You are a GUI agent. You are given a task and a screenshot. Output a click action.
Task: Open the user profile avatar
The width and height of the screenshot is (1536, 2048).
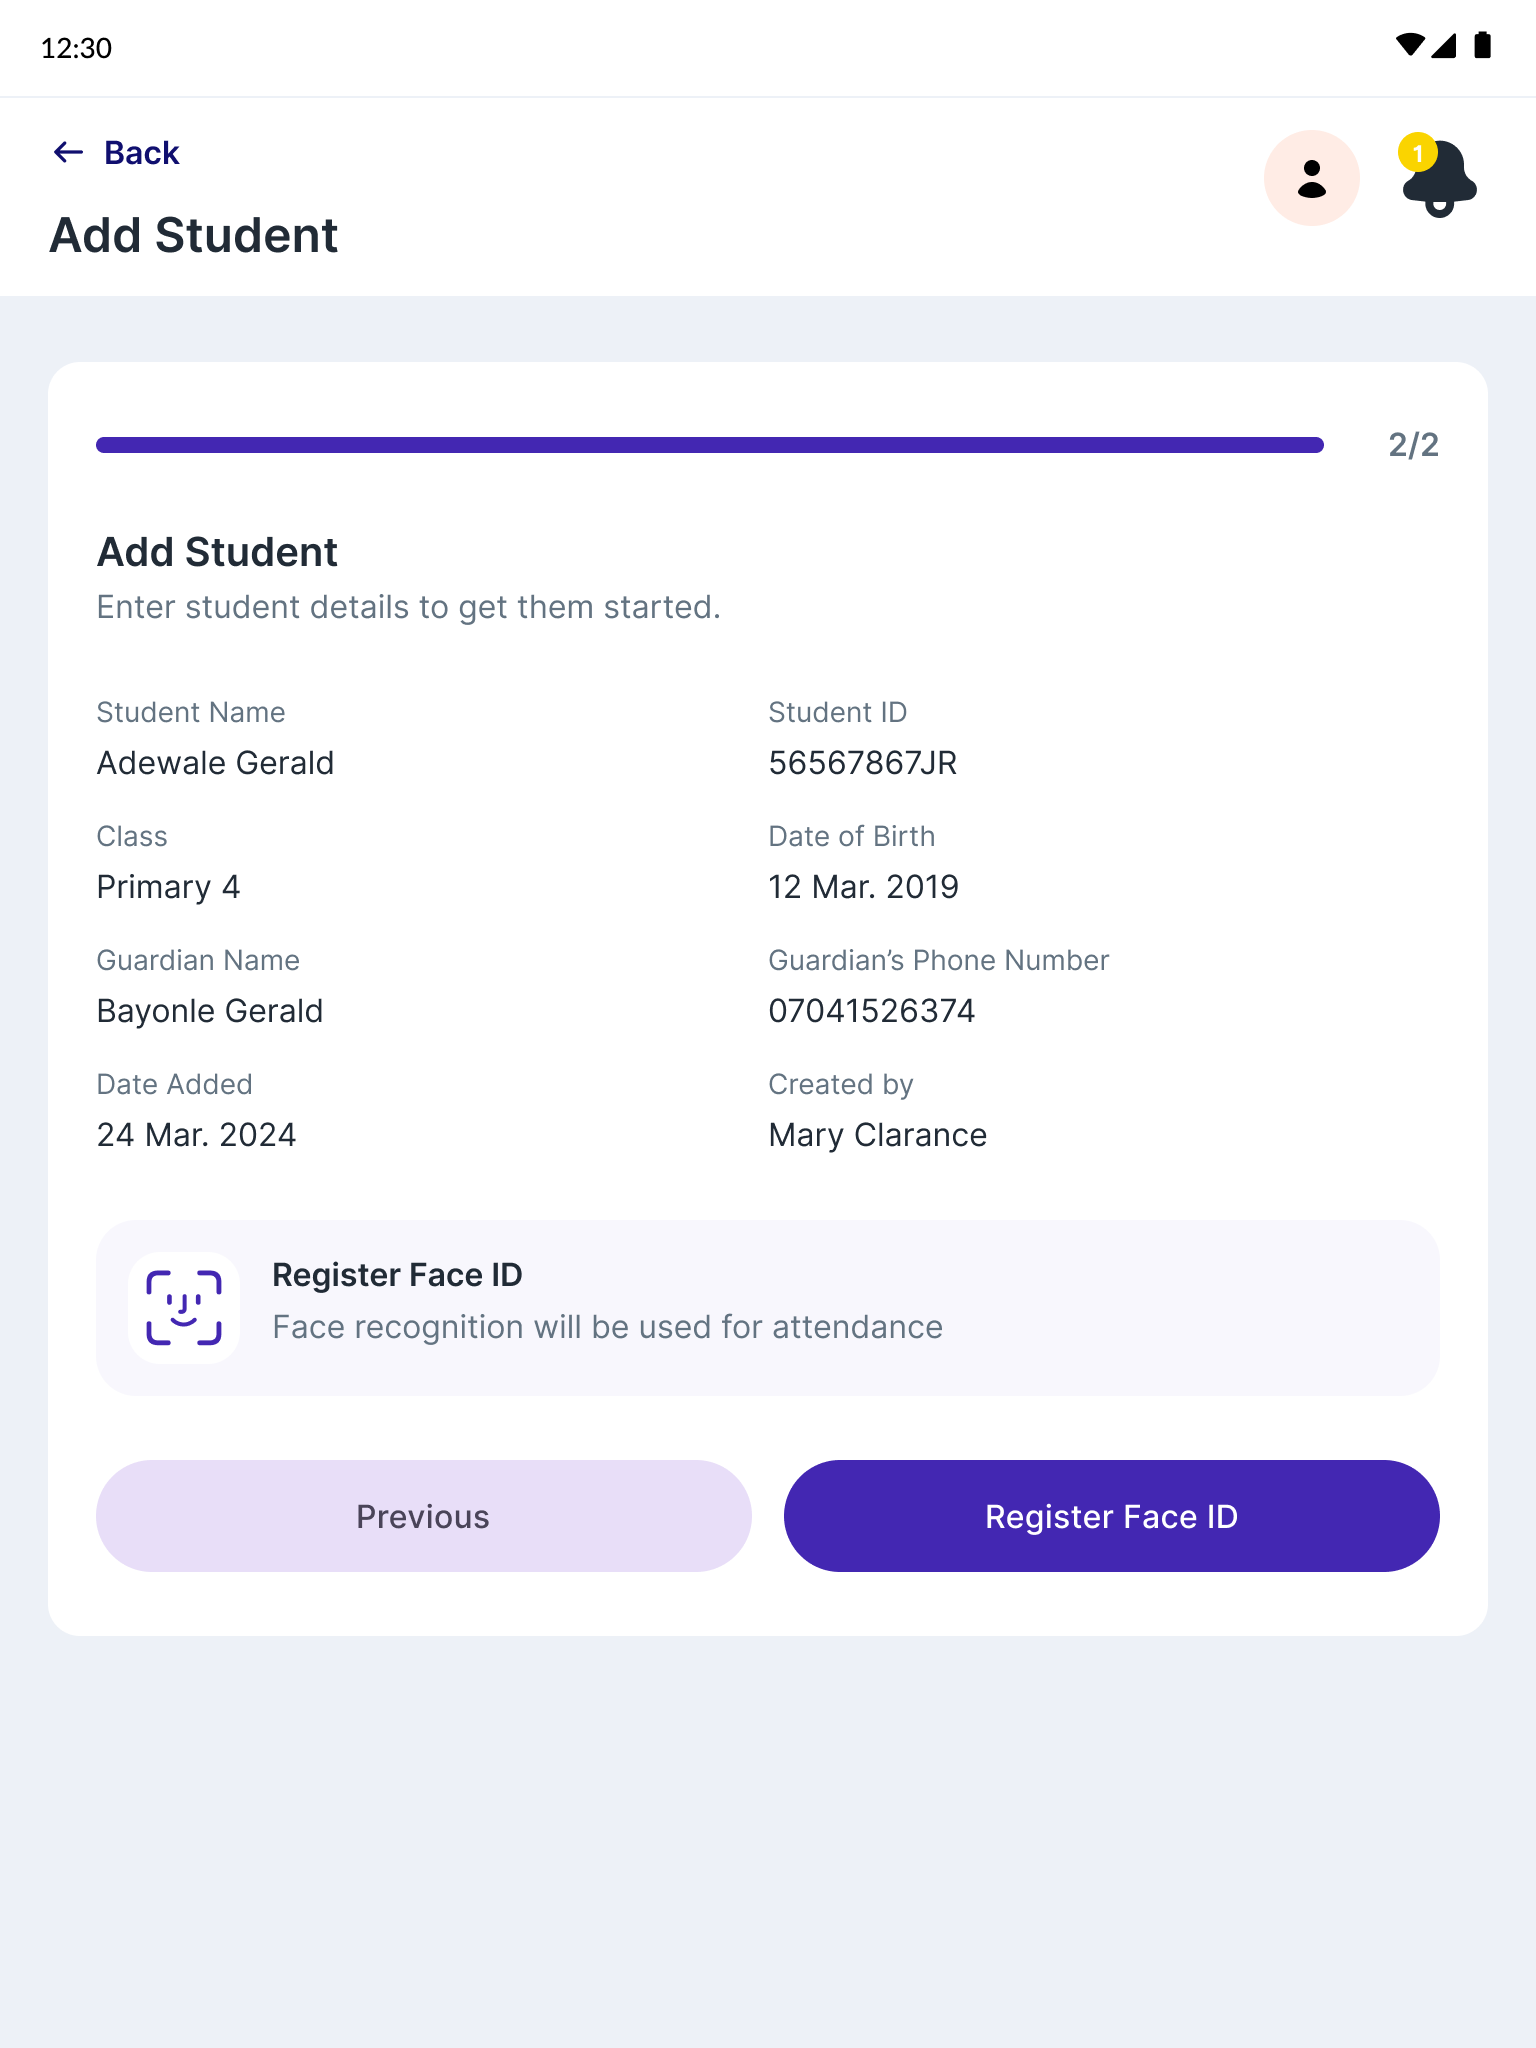pos(1311,178)
